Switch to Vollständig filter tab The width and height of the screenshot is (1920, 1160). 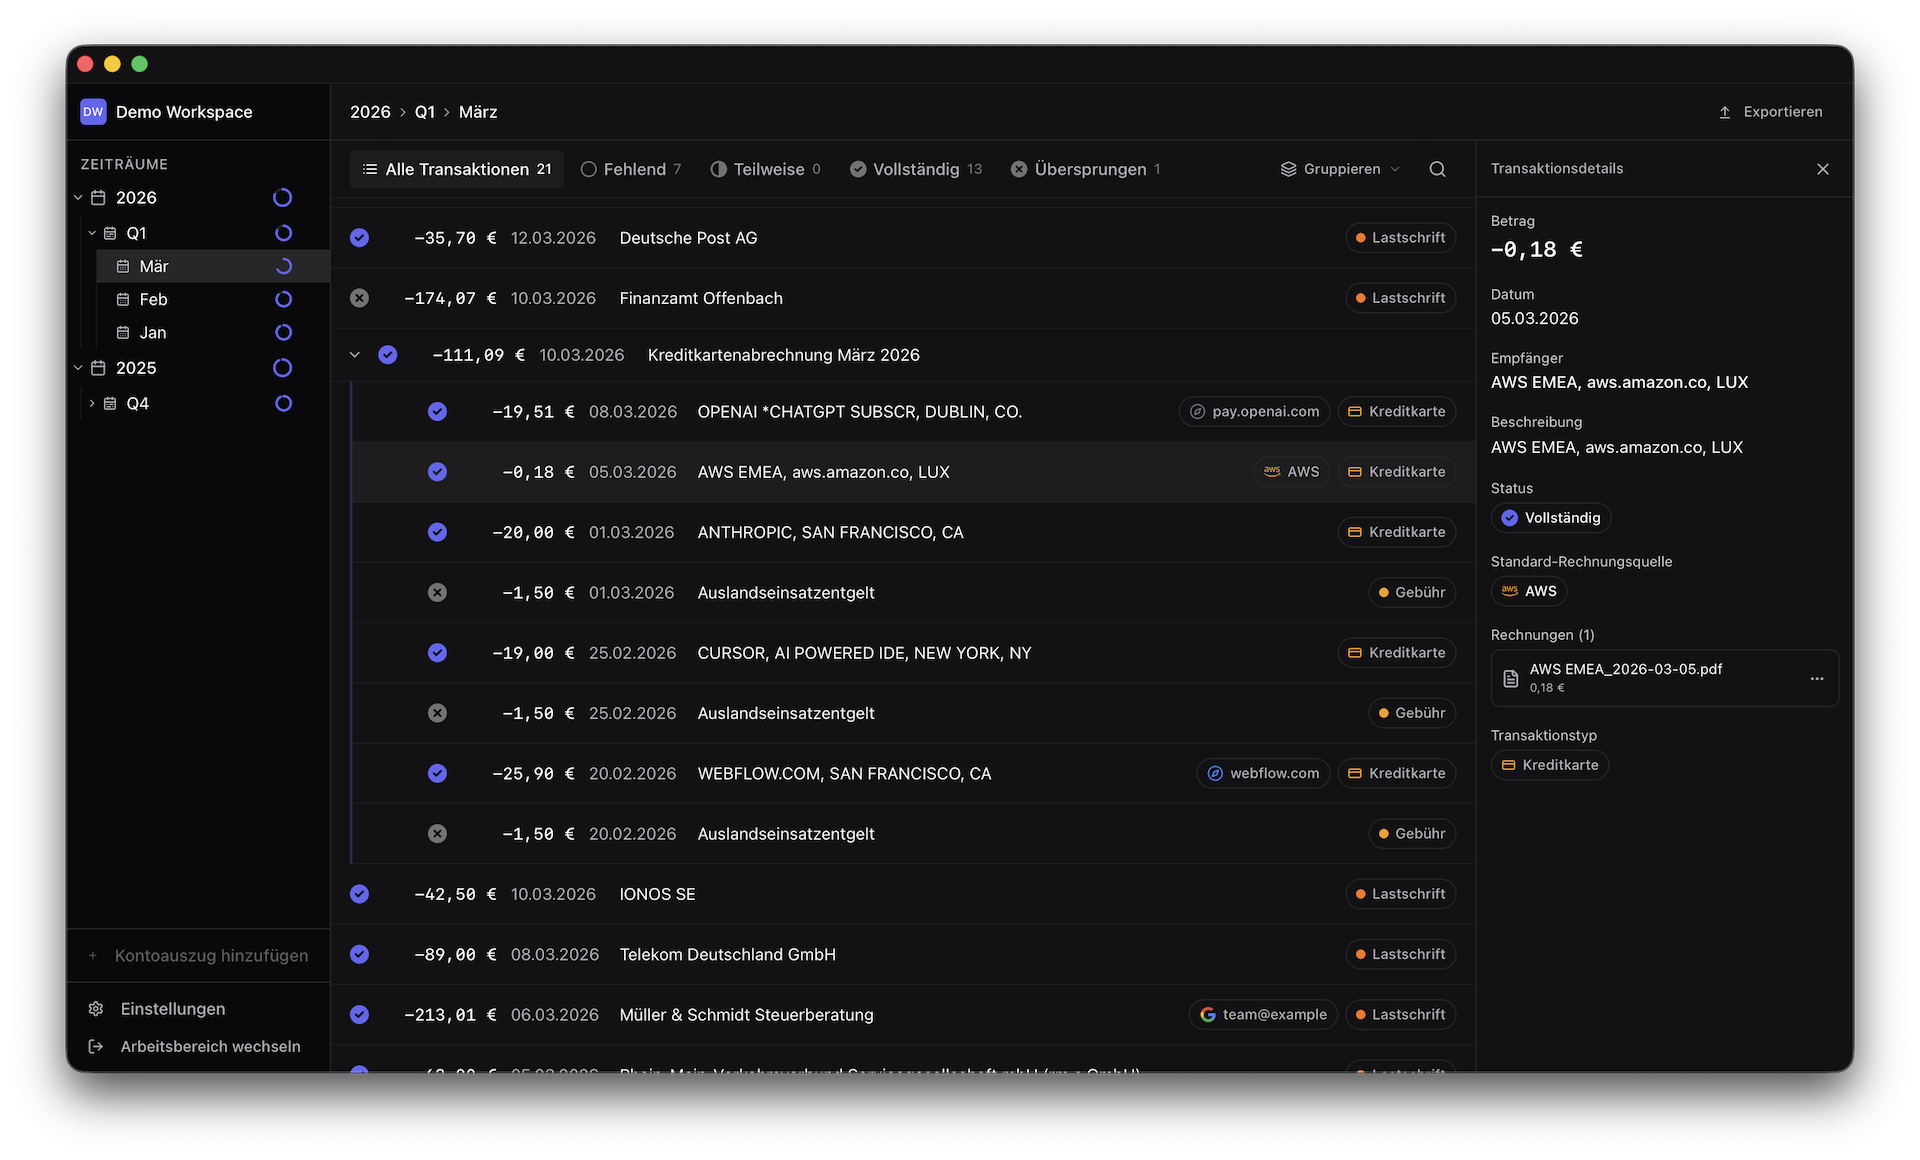[x=916, y=169]
